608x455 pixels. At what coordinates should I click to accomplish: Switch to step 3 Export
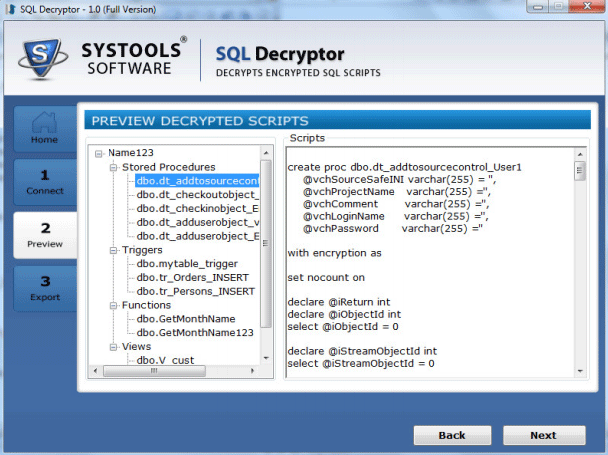click(x=45, y=288)
